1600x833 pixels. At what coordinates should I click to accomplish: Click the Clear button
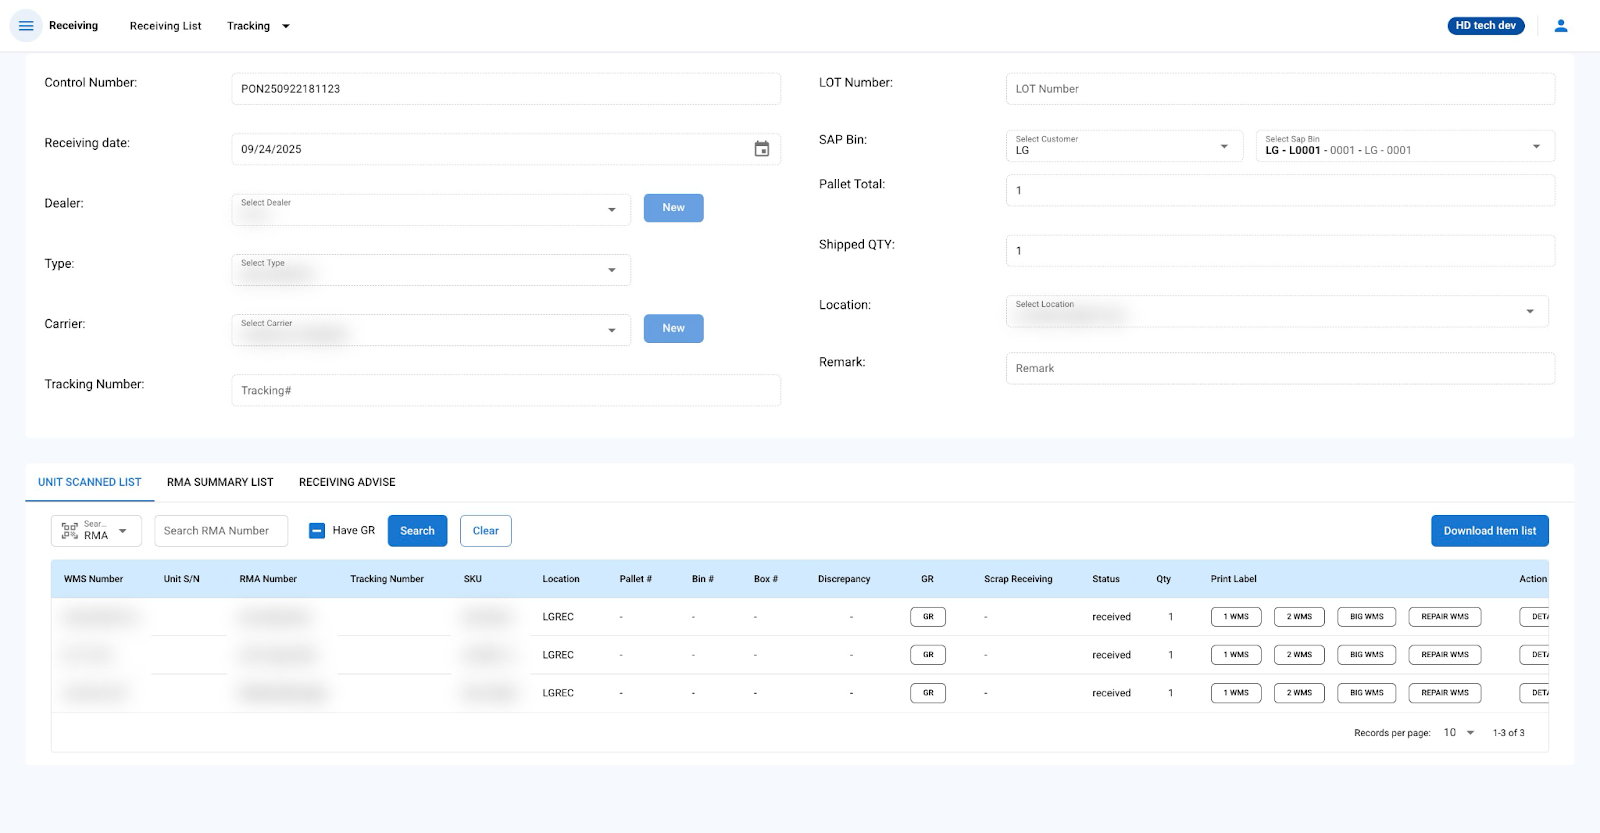point(485,531)
